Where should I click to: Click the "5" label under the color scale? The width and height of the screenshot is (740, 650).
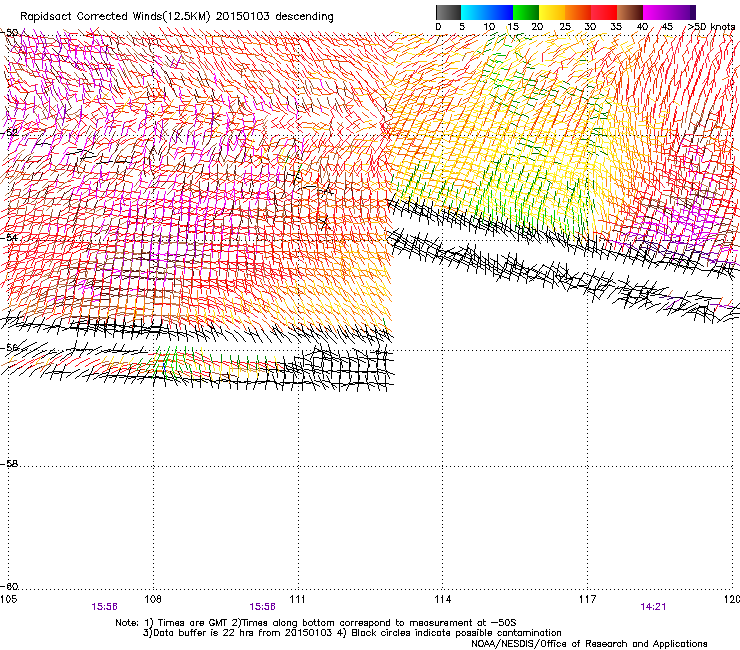pyautogui.click(x=462, y=27)
